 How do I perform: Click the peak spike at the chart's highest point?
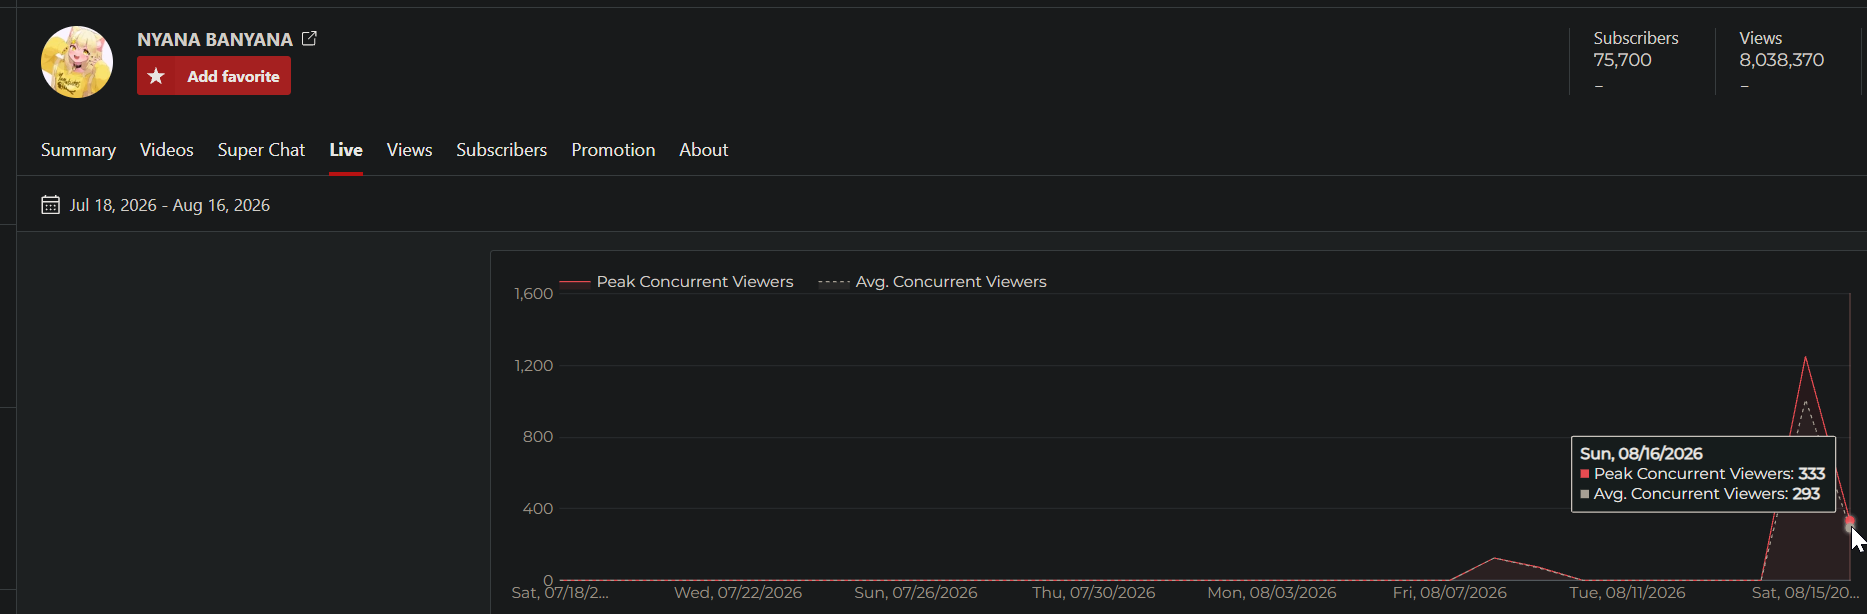point(1805,357)
